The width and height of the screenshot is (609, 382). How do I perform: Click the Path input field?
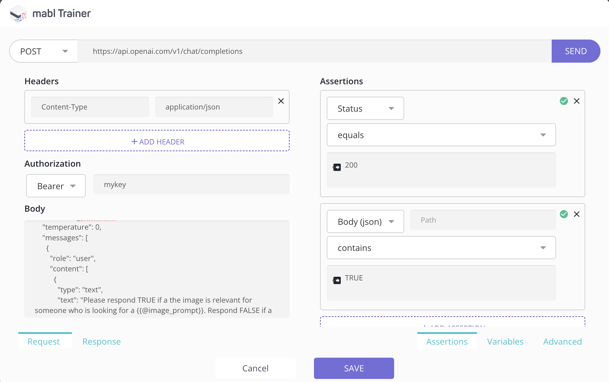pos(483,220)
